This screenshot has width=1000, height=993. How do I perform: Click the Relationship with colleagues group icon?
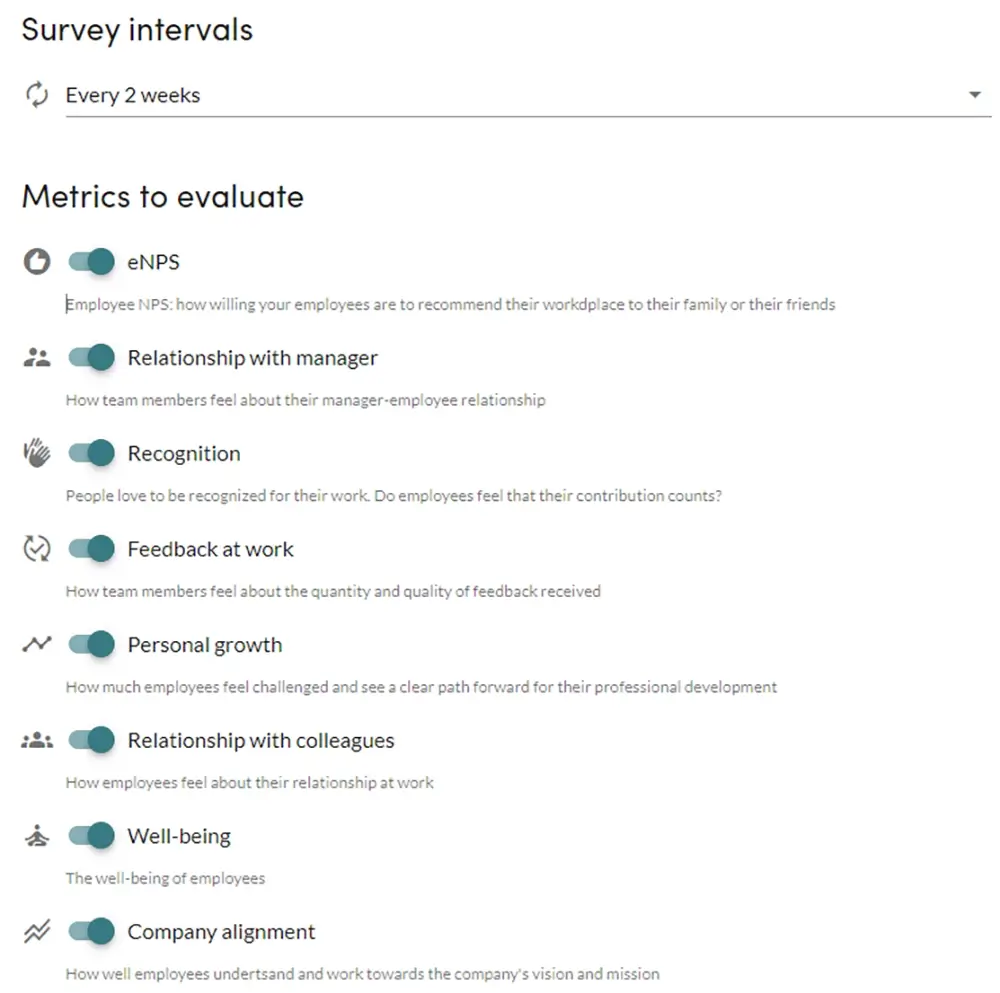(37, 740)
